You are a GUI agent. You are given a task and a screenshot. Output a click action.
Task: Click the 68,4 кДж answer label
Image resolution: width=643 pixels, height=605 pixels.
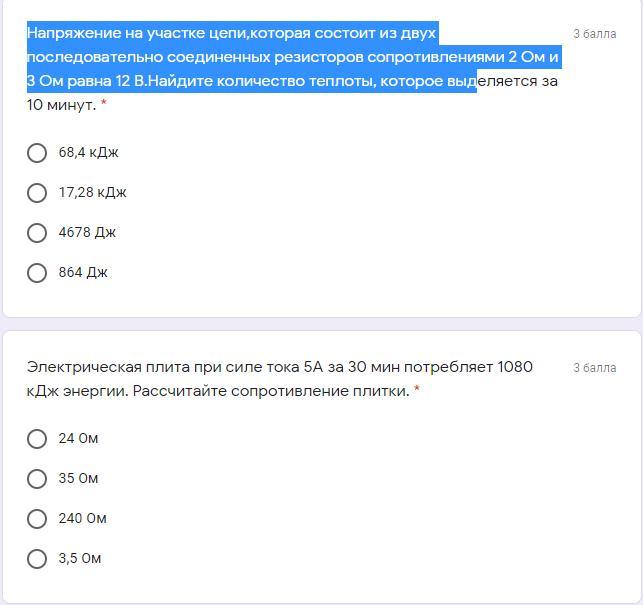[x=89, y=153]
